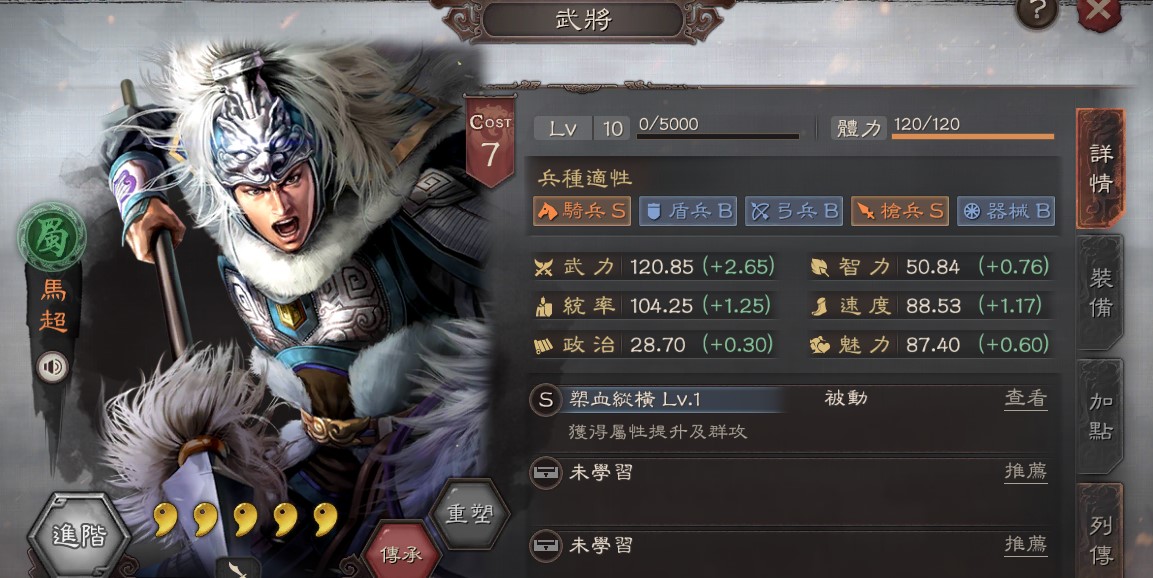
Task: Open the help question mark icon
Action: (x=1037, y=12)
